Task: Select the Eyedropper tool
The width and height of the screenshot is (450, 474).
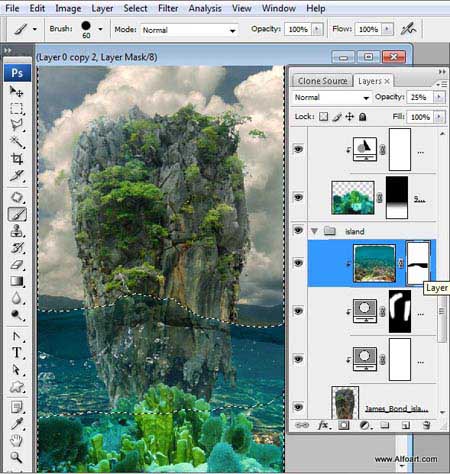Action: pyautogui.click(x=16, y=424)
